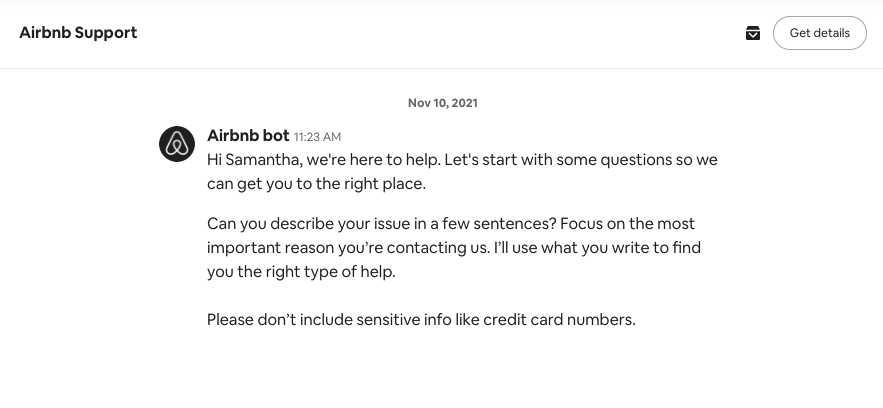The height and width of the screenshot is (408, 883).
Task: Click the Hi Samantha greeting line
Action: pyautogui.click(x=461, y=160)
